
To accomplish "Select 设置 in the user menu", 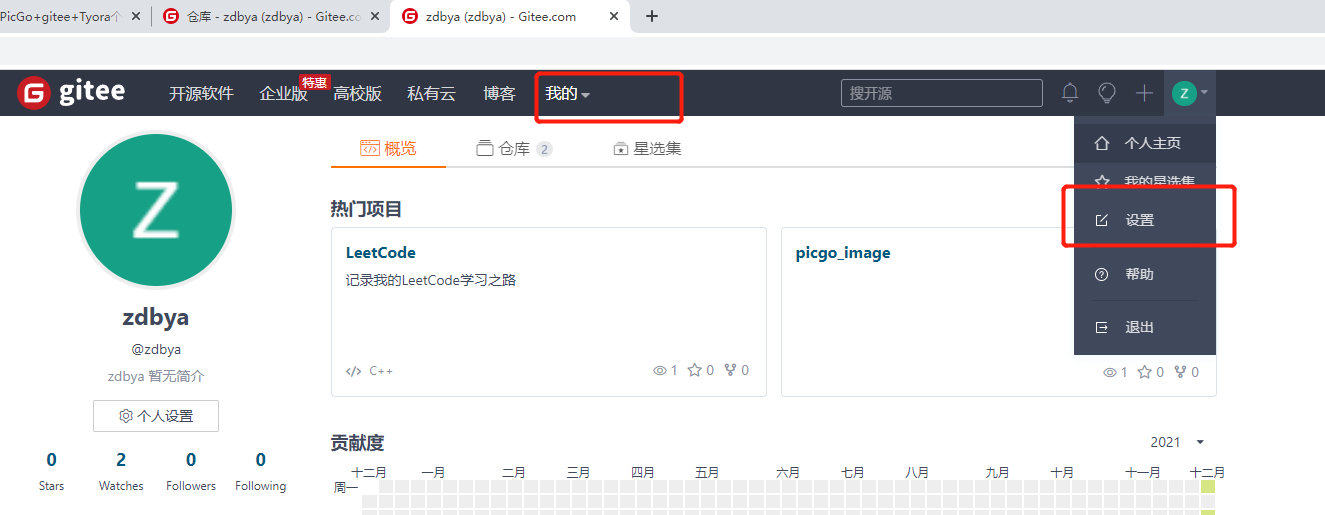I will click(x=1145, y=220).
